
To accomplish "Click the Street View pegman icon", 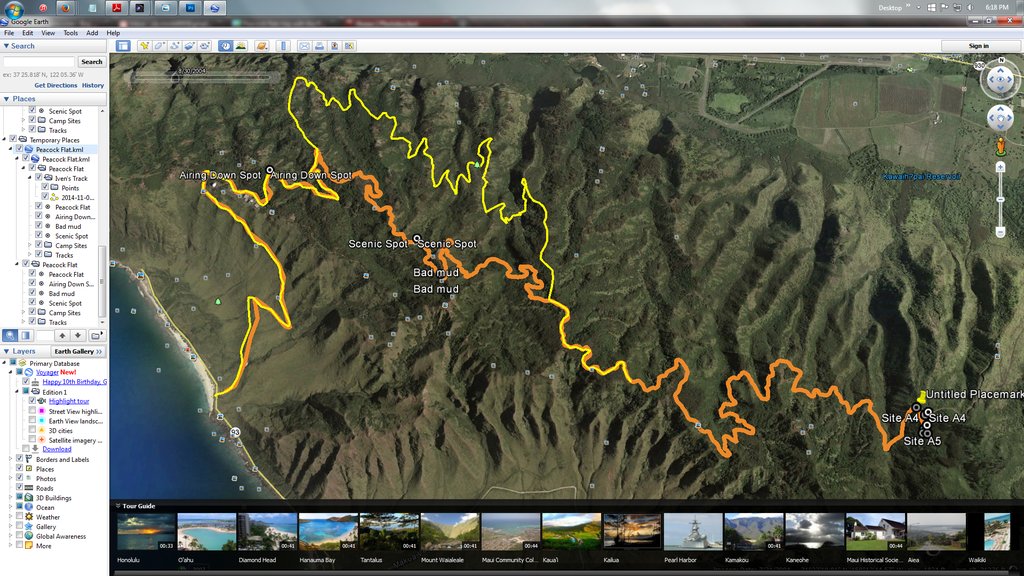I will (x=1000, y=146).
